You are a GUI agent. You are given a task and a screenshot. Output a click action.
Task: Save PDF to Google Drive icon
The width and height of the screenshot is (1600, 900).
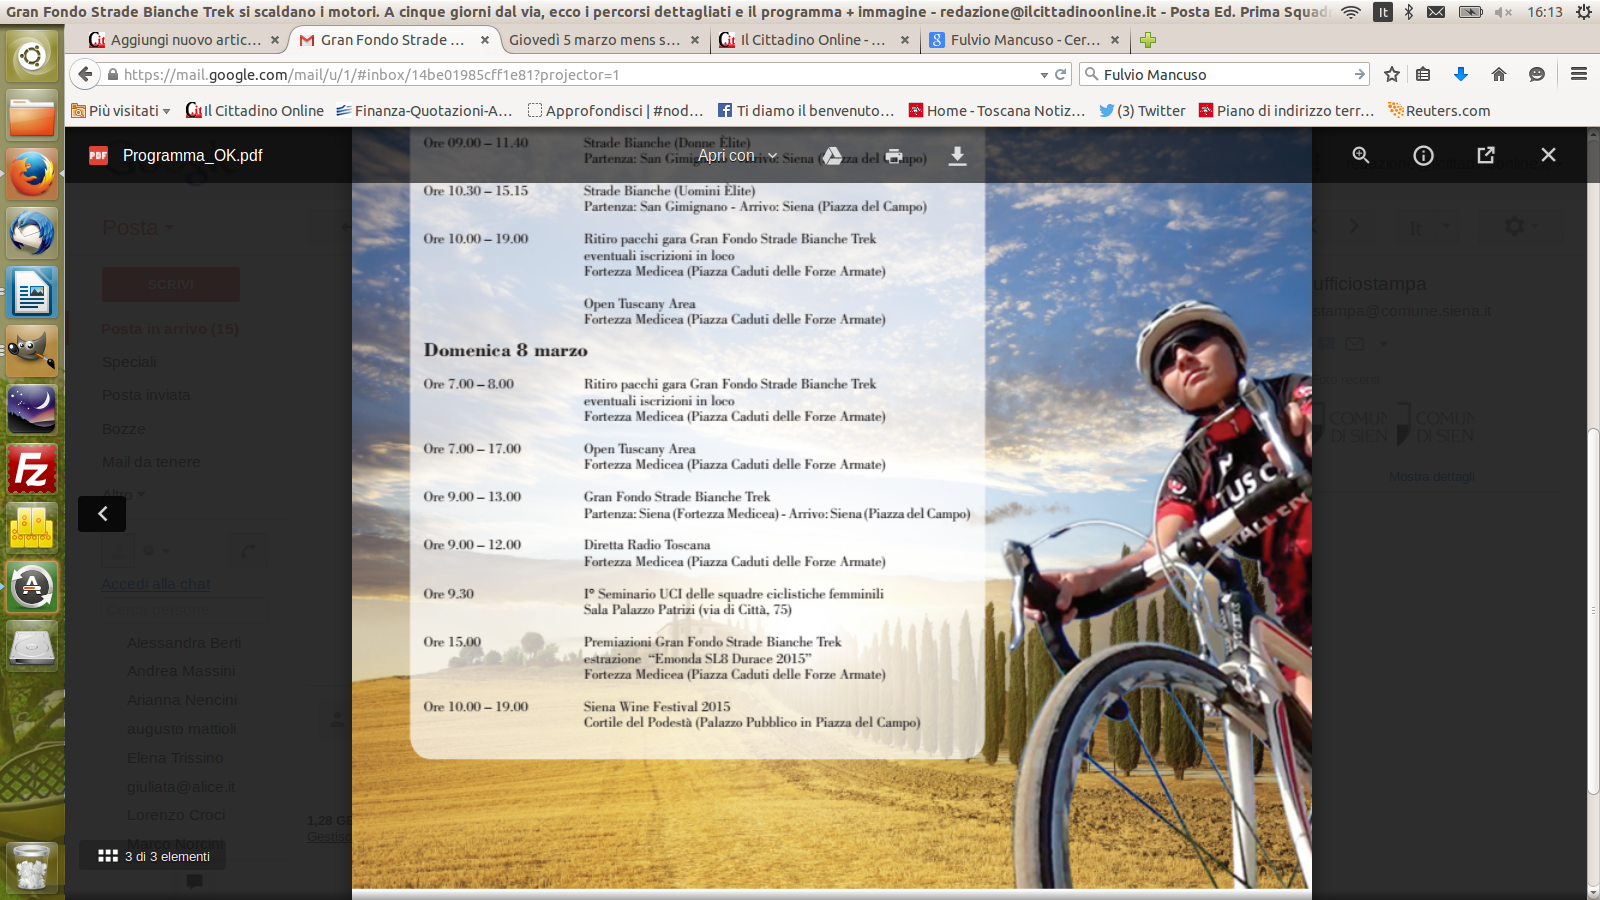pos(832,156)
